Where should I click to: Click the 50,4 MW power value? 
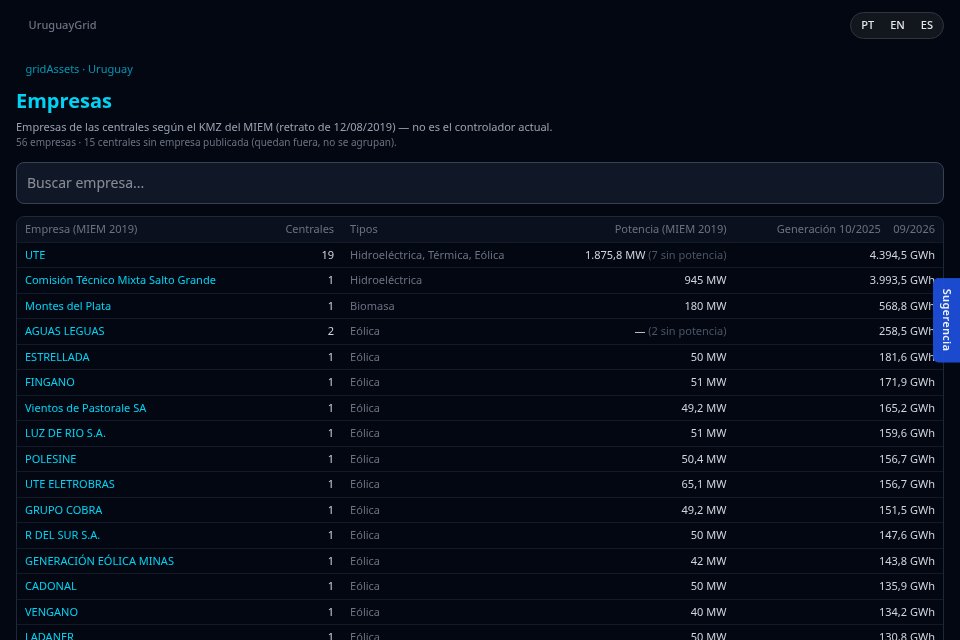click(704, 459)
